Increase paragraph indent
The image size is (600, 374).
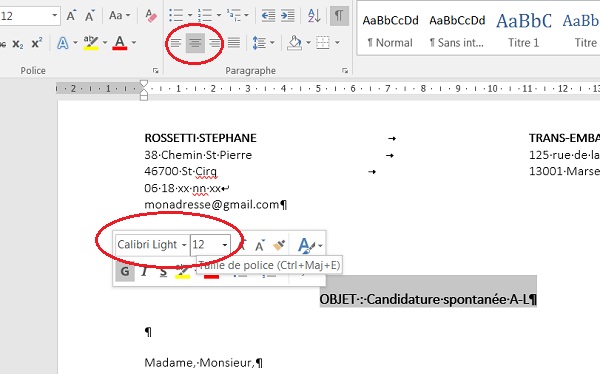[x=288, y=16]
